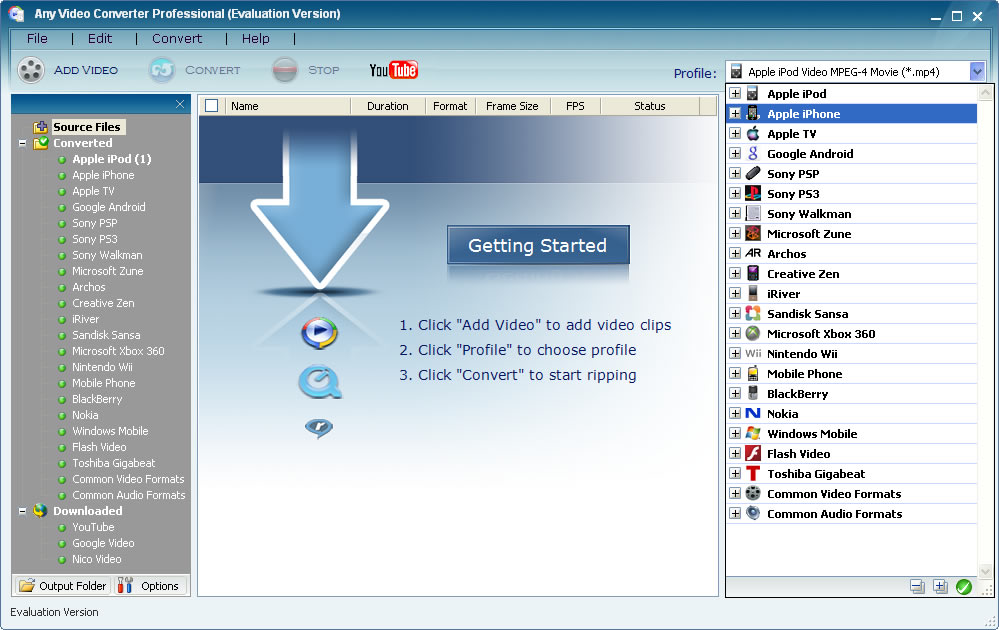The height and width of the screenshot is (630, 999).
Task: Click the expand-all icon in profile panel footer
Action: tap(940, 587)
